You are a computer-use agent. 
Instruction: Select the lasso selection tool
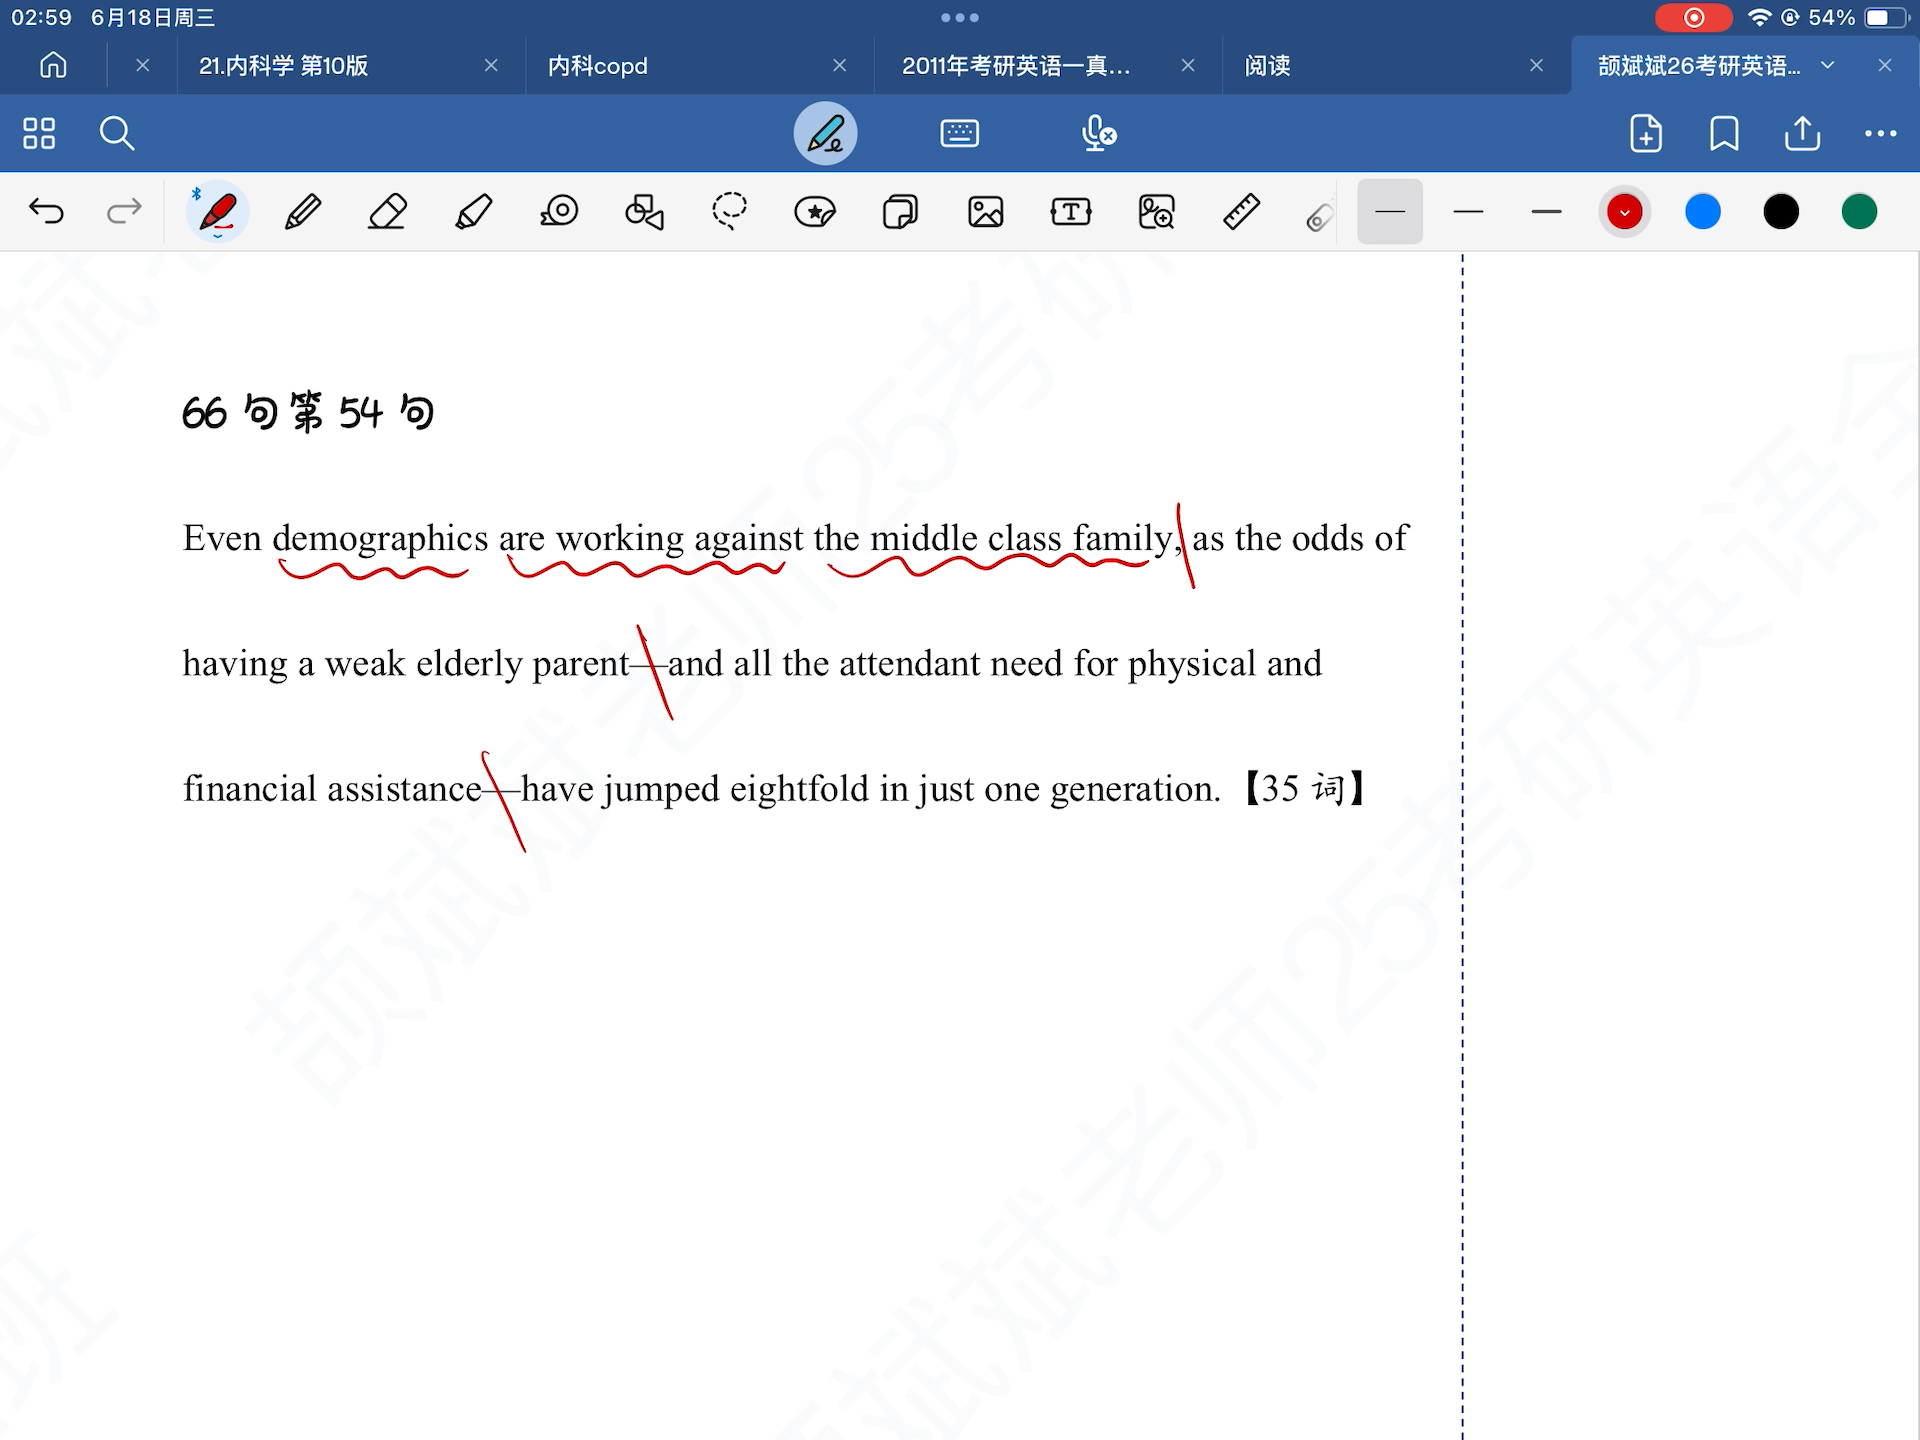pos(730,212)
